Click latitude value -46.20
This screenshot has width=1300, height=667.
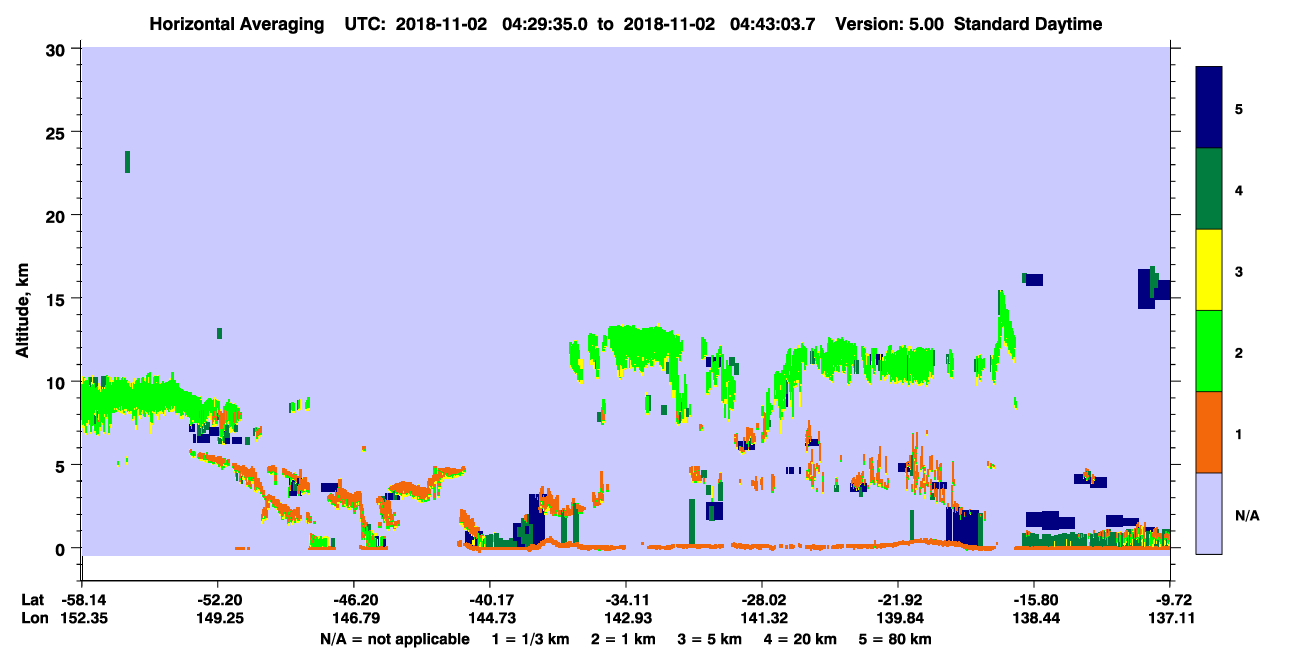point(354,600)
